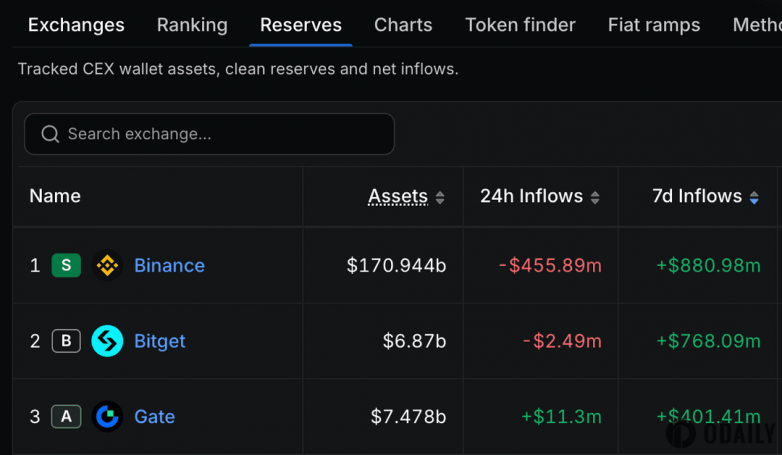
Task: Click rank number 2 in Bitget row
Action: click(x=34, y=341)
